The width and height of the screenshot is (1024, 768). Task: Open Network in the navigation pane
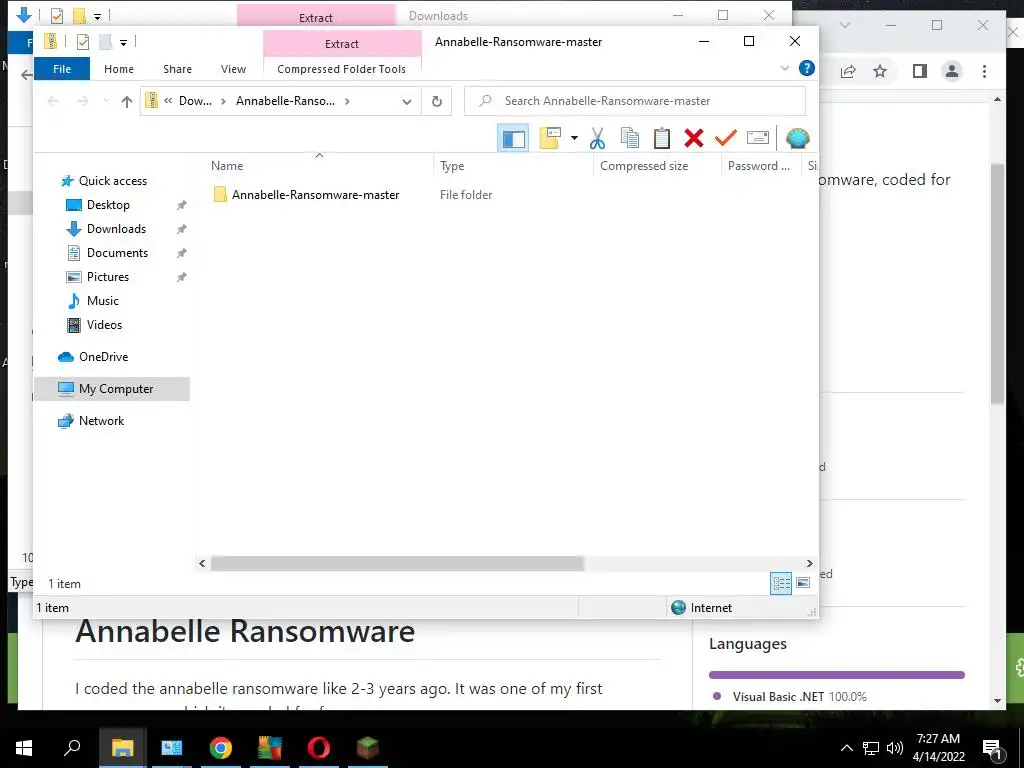(x=101, y=421)
